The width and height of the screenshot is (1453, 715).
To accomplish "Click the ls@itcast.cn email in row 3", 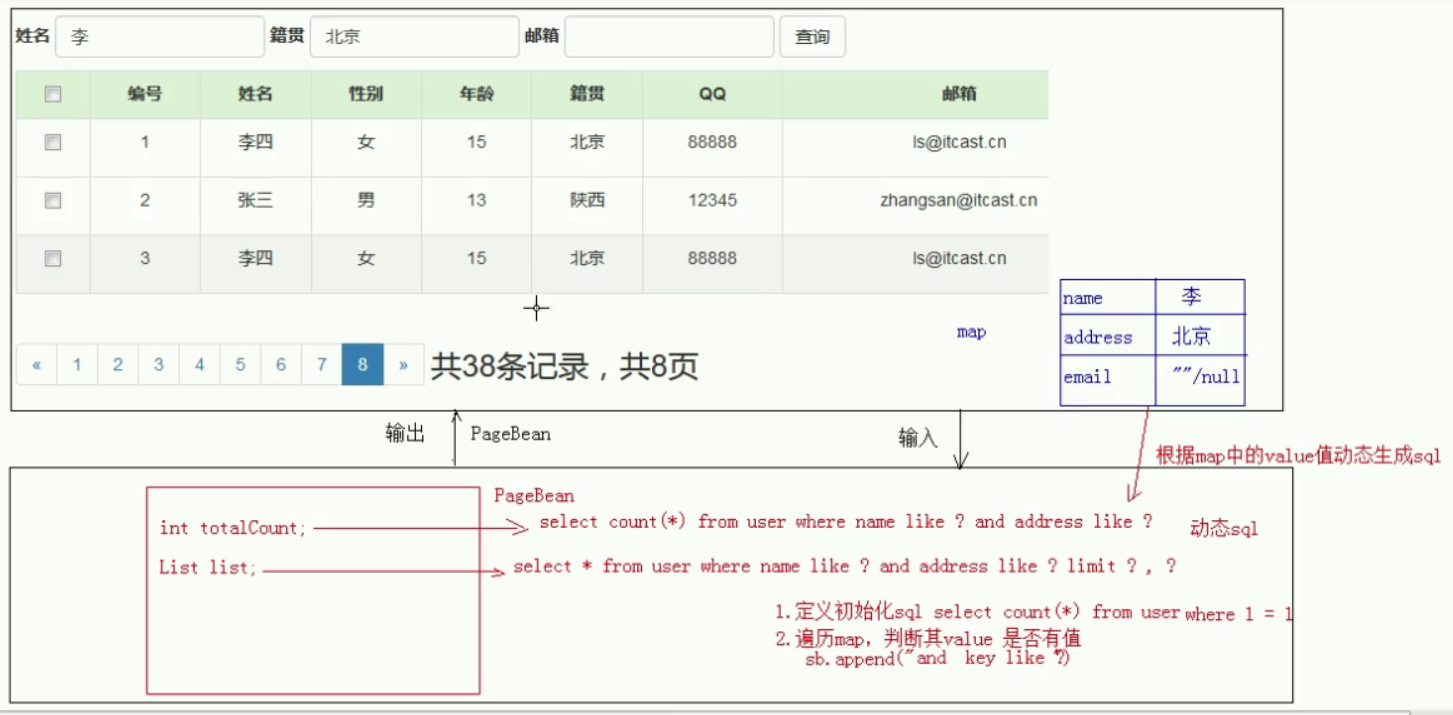I will point(959,259).
